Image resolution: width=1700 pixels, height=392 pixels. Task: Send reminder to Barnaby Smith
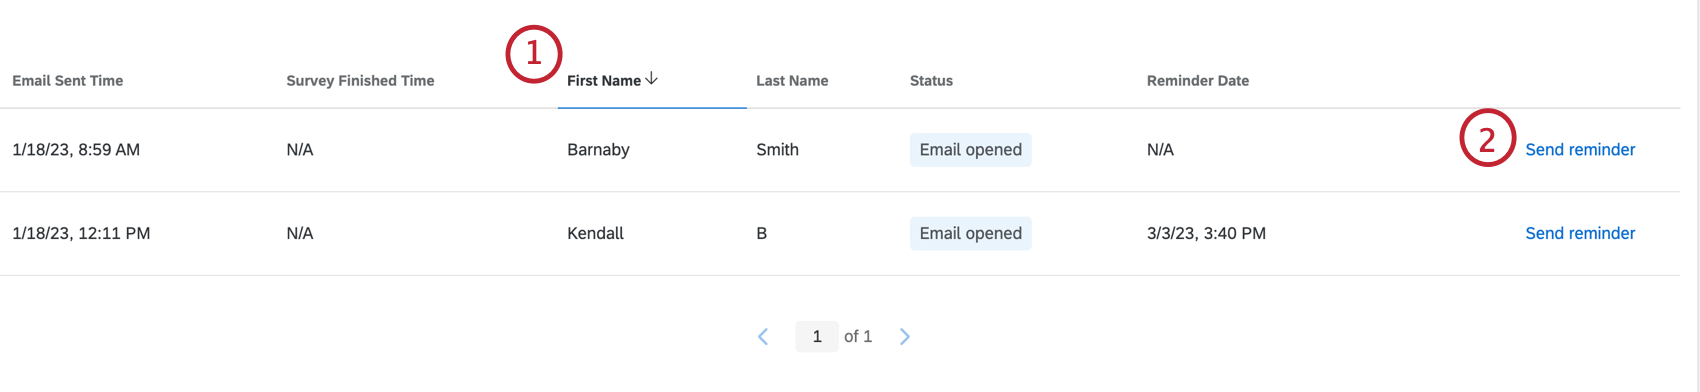click(x=1580, y=150)
